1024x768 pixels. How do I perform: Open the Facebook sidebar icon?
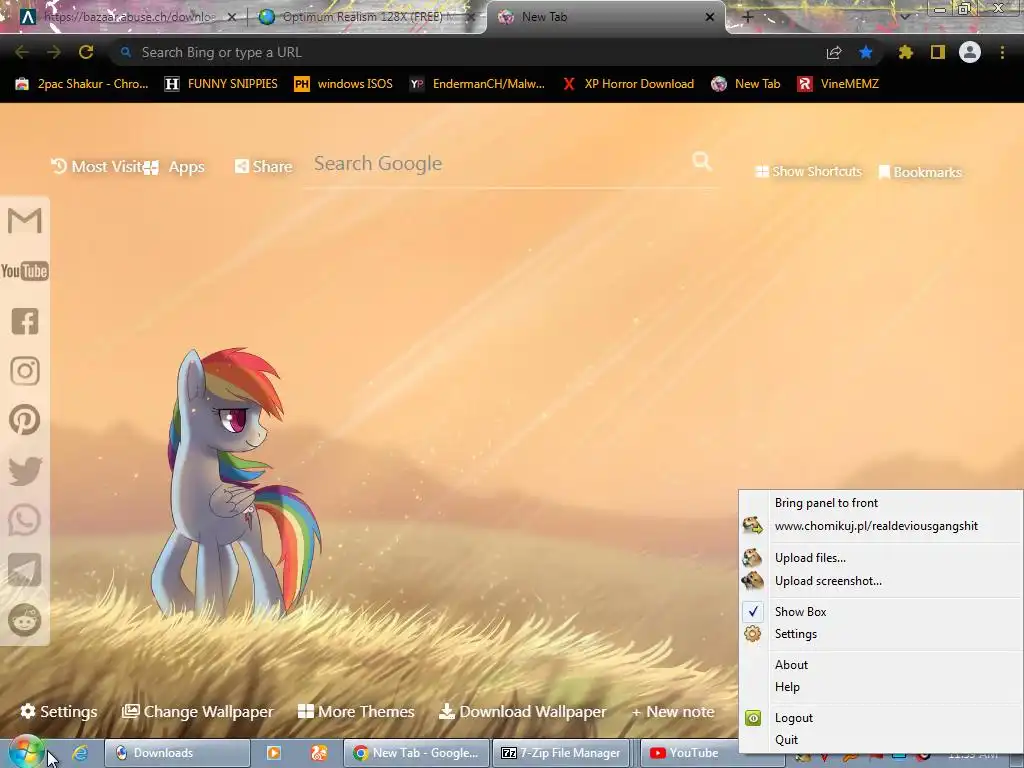25,321
